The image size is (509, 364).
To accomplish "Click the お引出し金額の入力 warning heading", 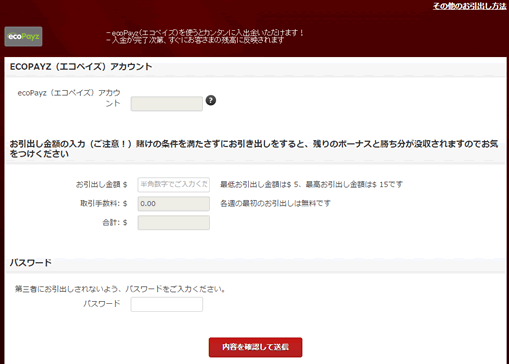I will (x=254, y=149).
